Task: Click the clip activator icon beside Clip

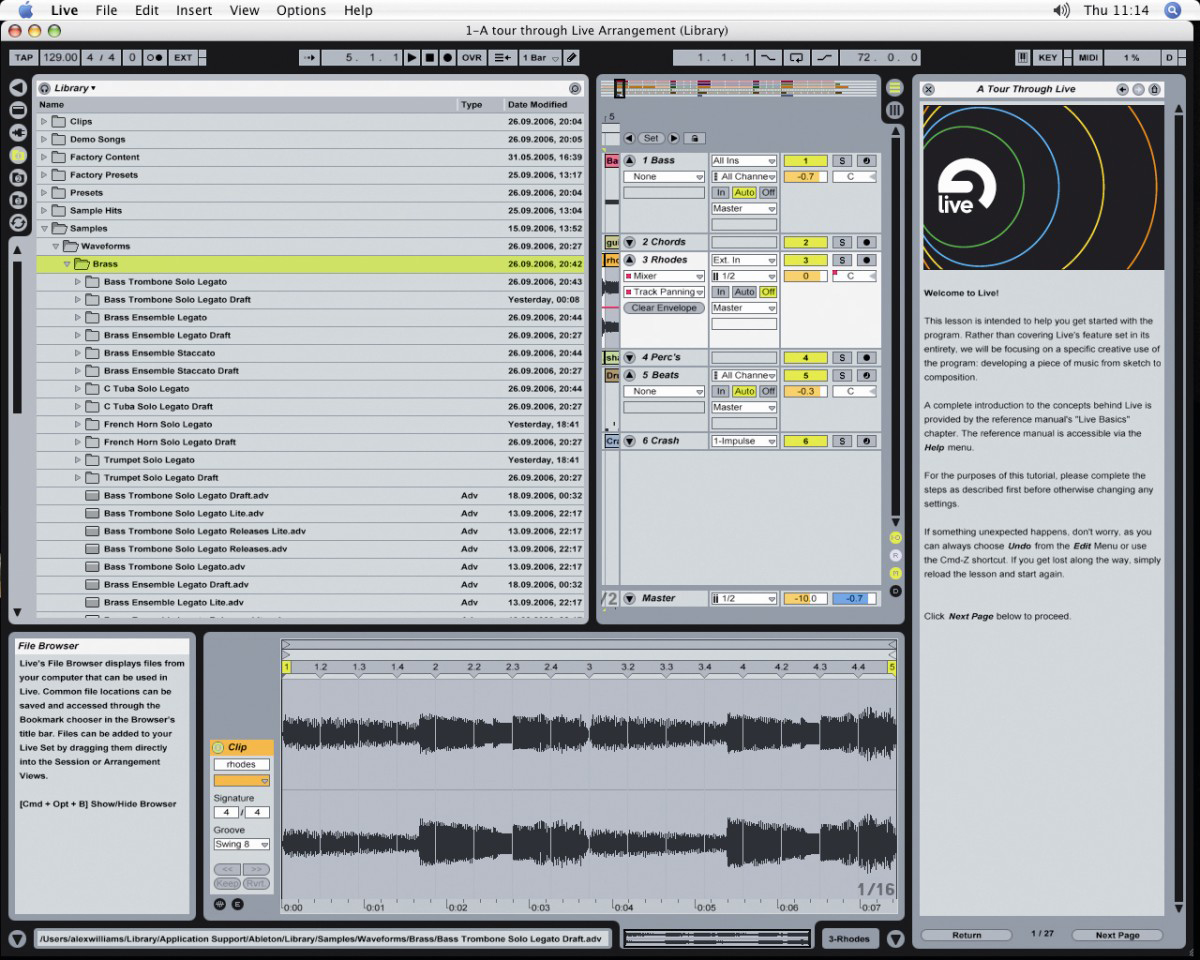Action: pyautogui.click(x=218, y=747)
